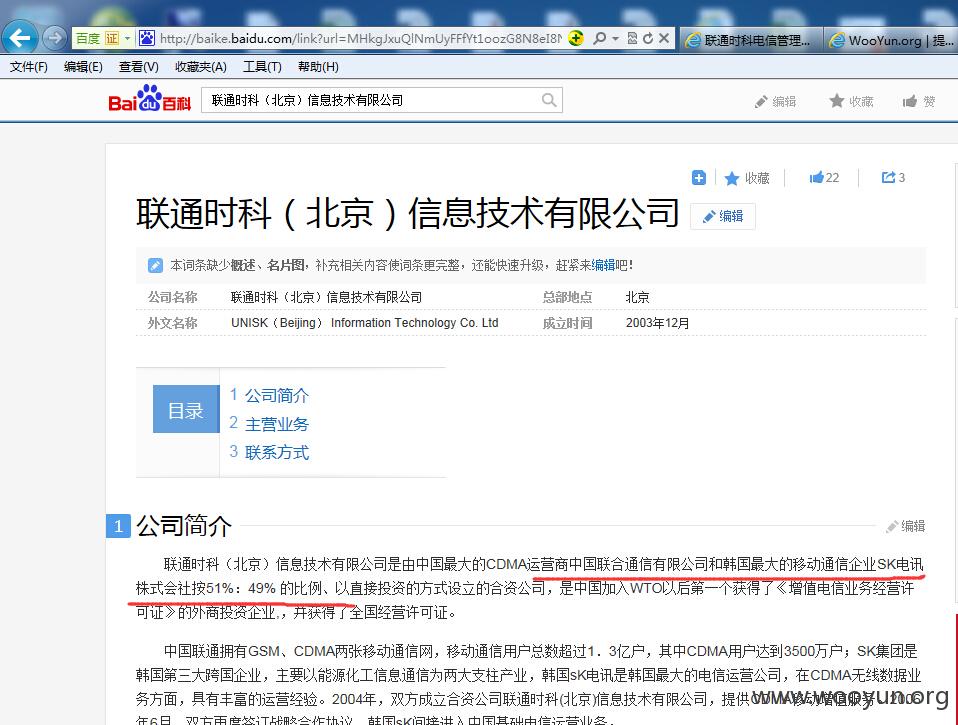Viewport: 958px width, 725px height.
Task: Click the 公司名称 field label
Action: tap(172, 297)
